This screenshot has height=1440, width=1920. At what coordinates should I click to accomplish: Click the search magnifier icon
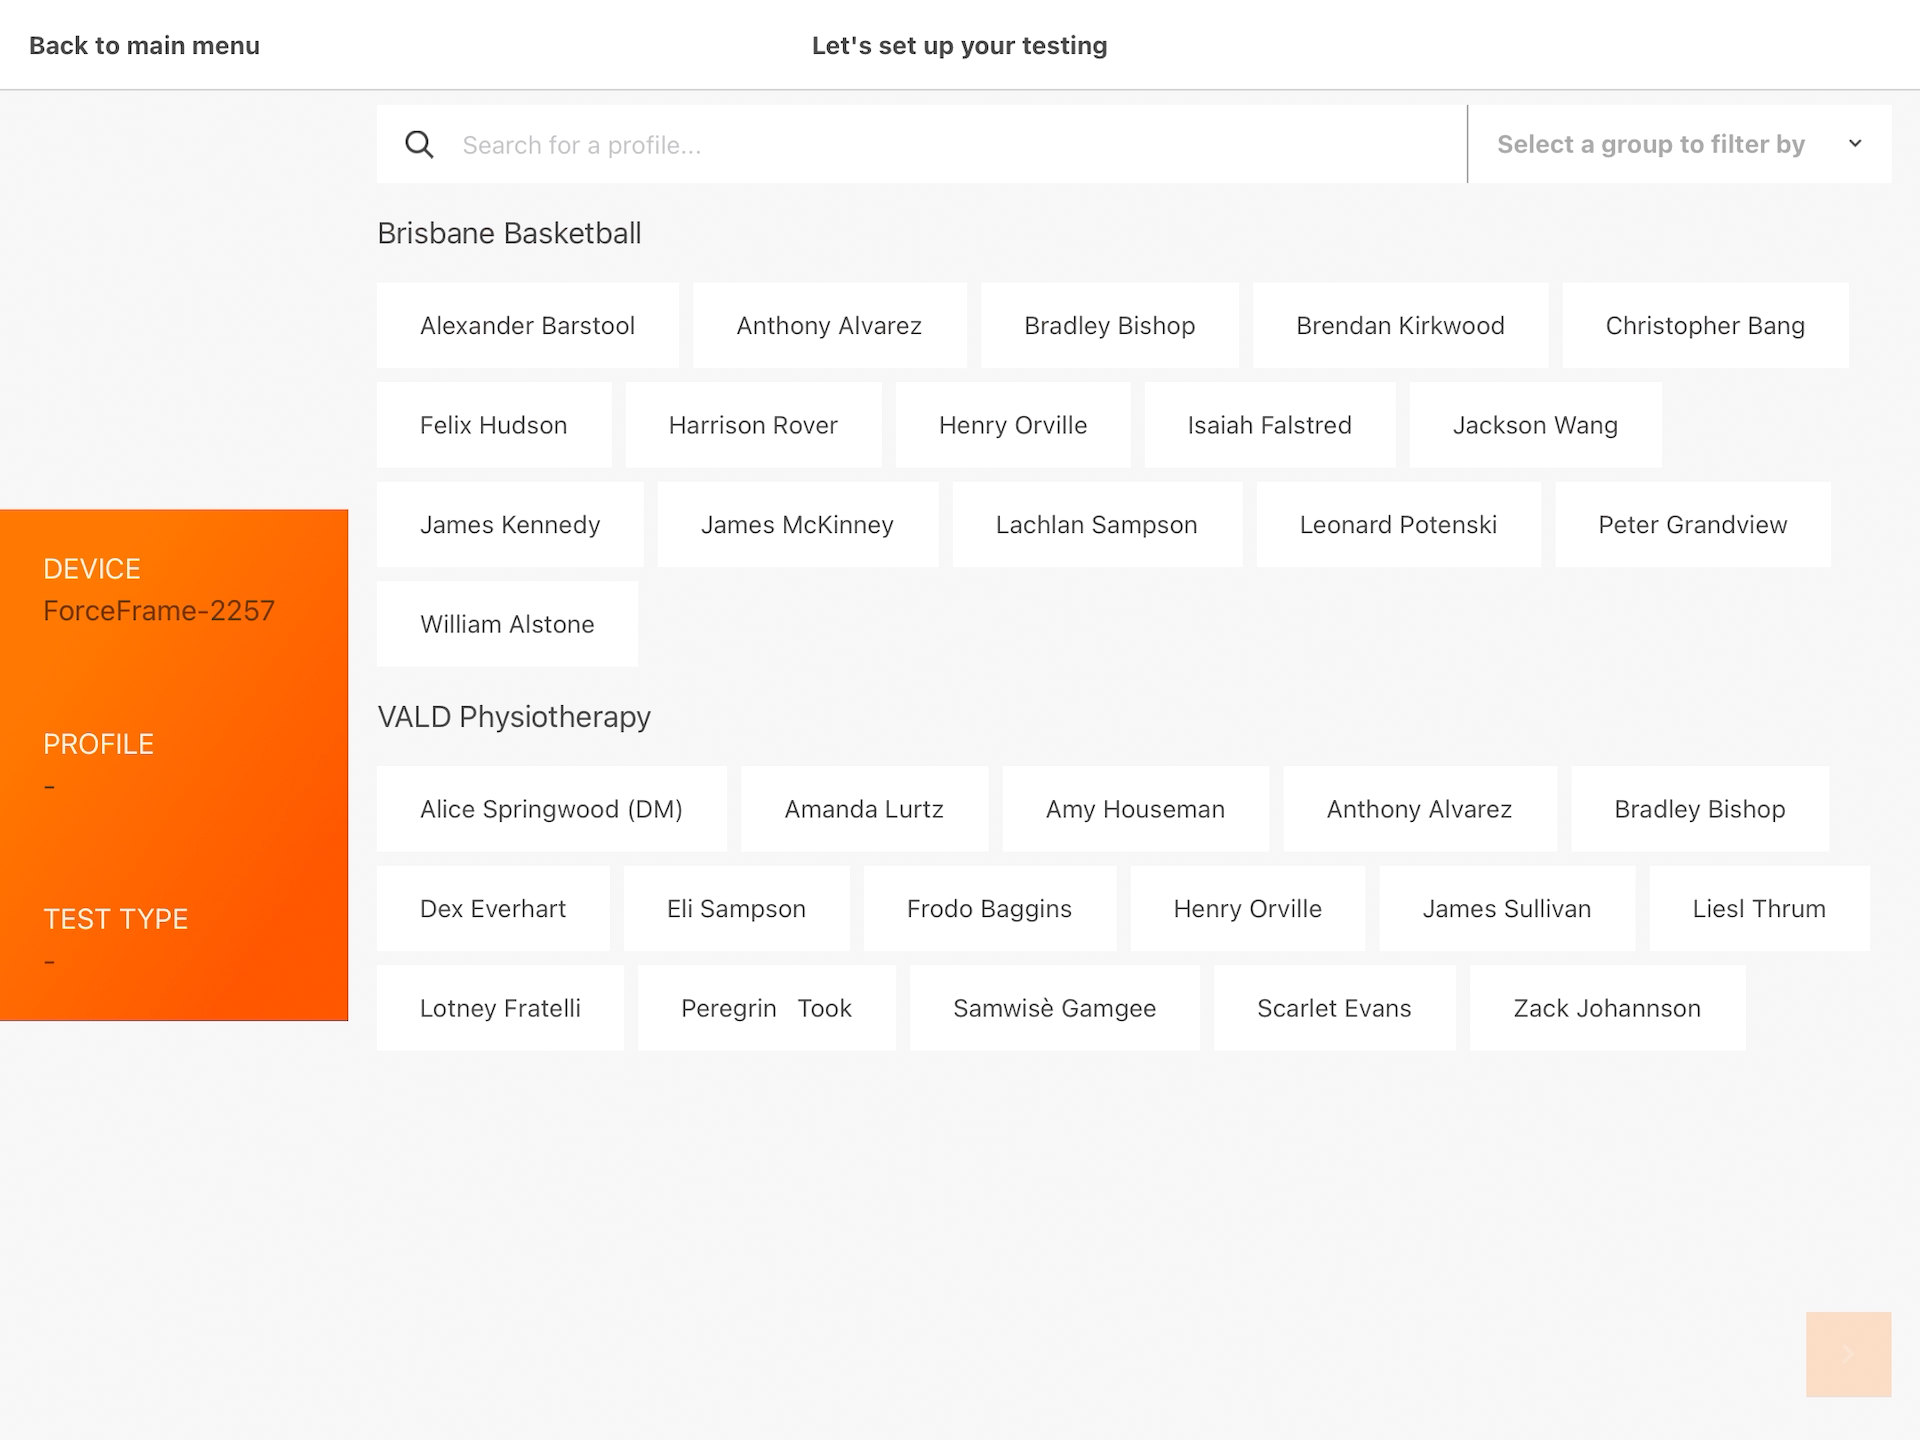419,145
